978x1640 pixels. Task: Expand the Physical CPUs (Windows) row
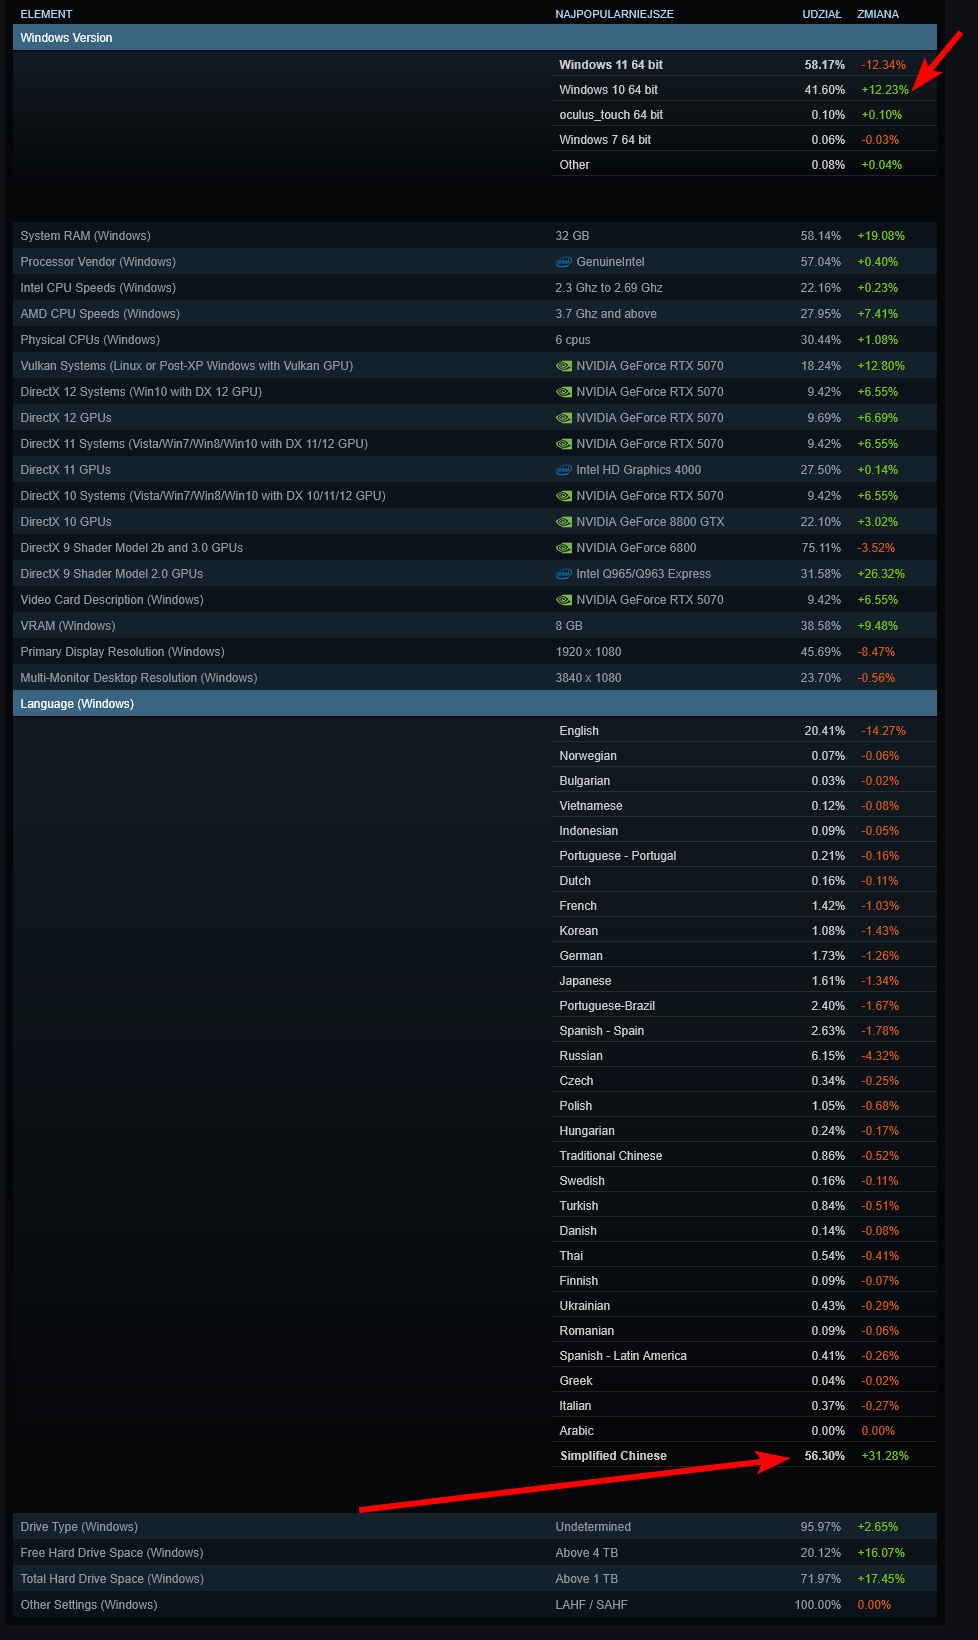(475, 340)
